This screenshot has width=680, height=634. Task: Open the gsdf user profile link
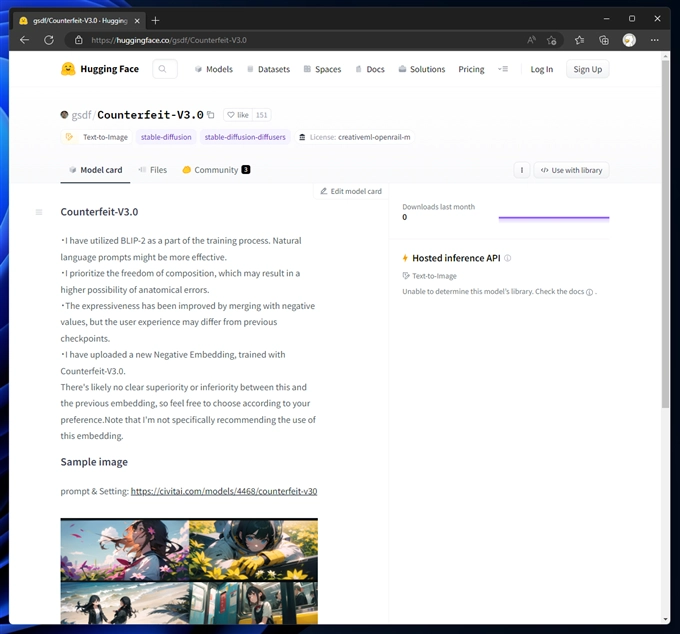(81, 115)
